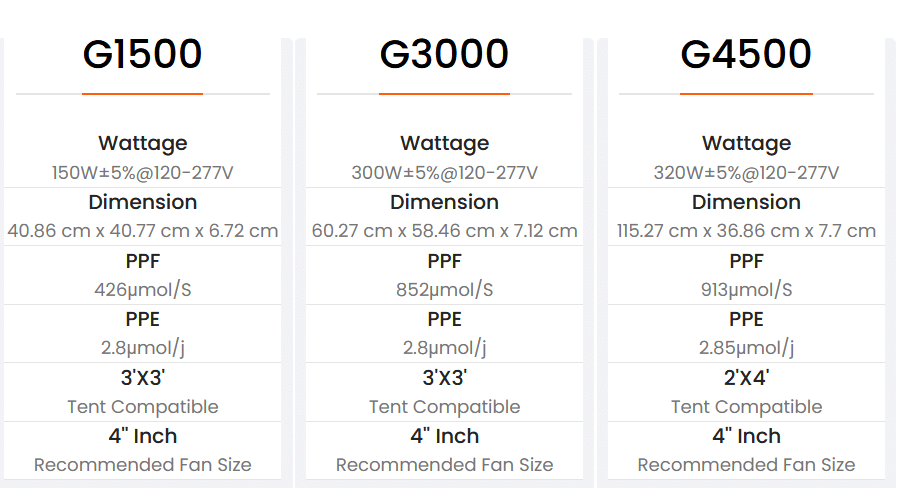Viewport: 897px width, 488px height.
Task: Click the 426µmol/S PPF value
Action: pyautogui.click(x=142, y=289)
